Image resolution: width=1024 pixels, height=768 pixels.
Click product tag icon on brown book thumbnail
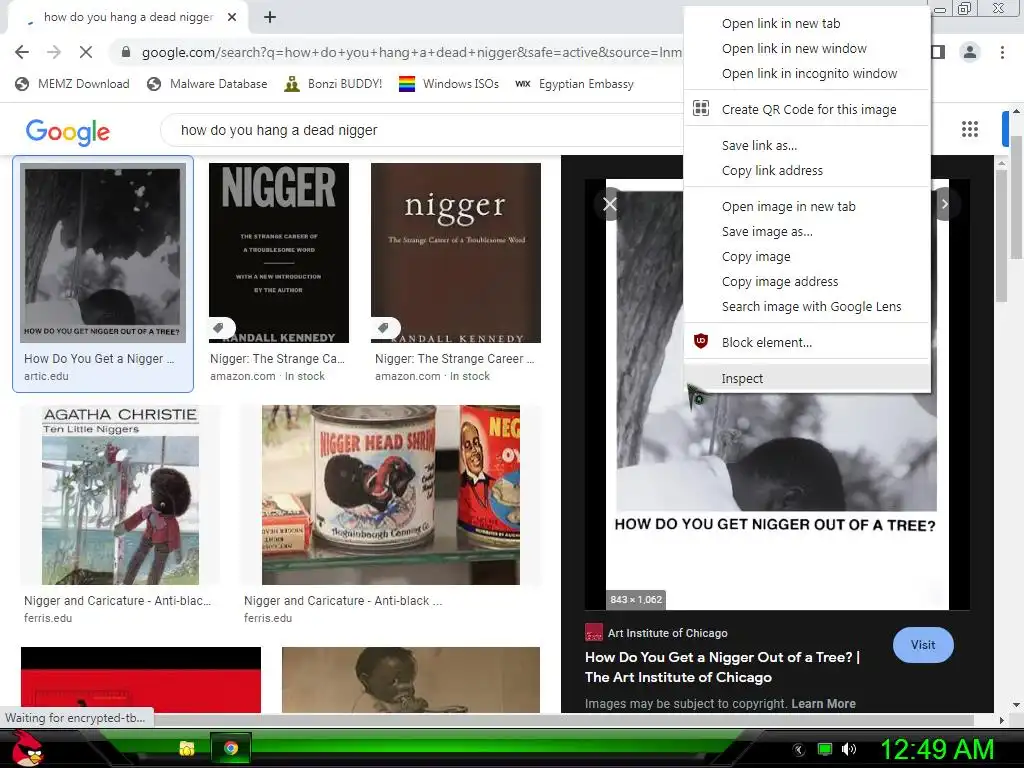click(384, 327)
